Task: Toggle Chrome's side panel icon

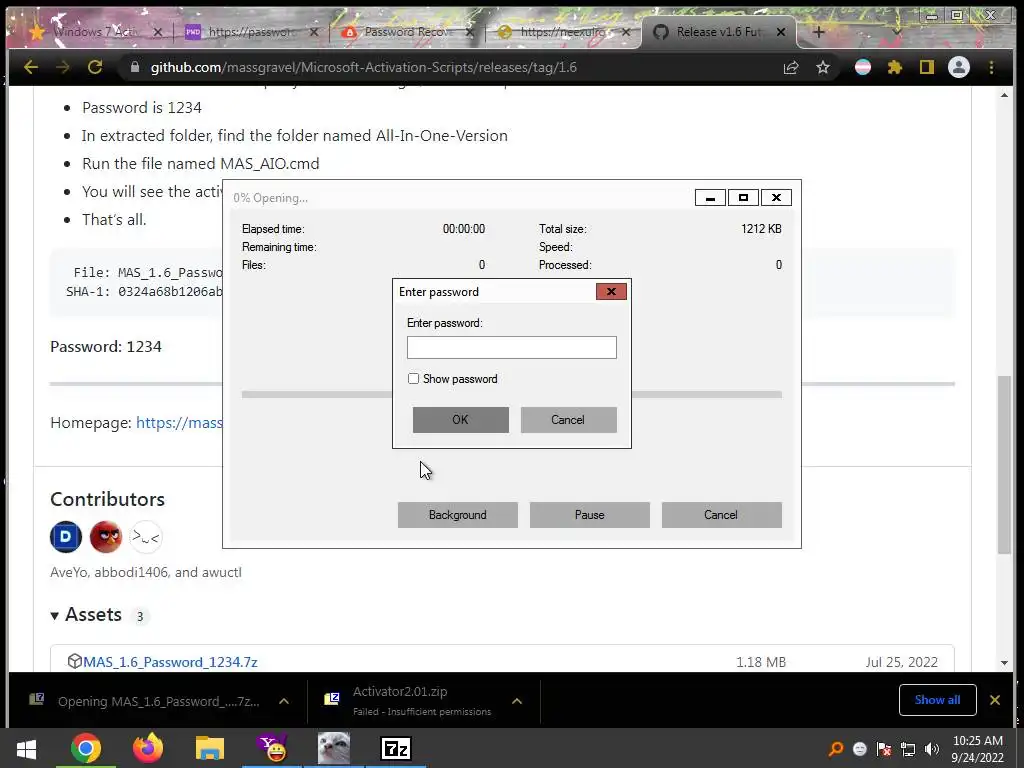Action: (927, 67)
